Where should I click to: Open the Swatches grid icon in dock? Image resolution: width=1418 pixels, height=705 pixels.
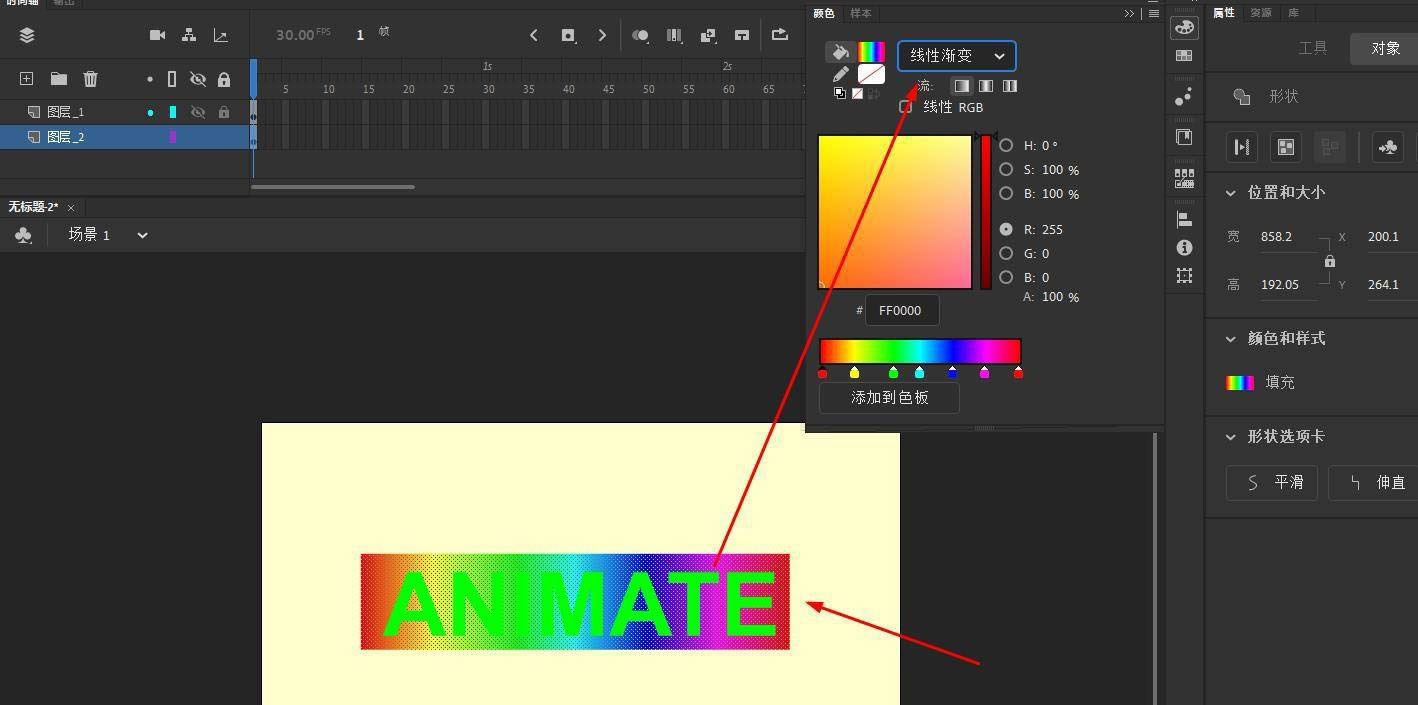click(x=1184, y=56)
